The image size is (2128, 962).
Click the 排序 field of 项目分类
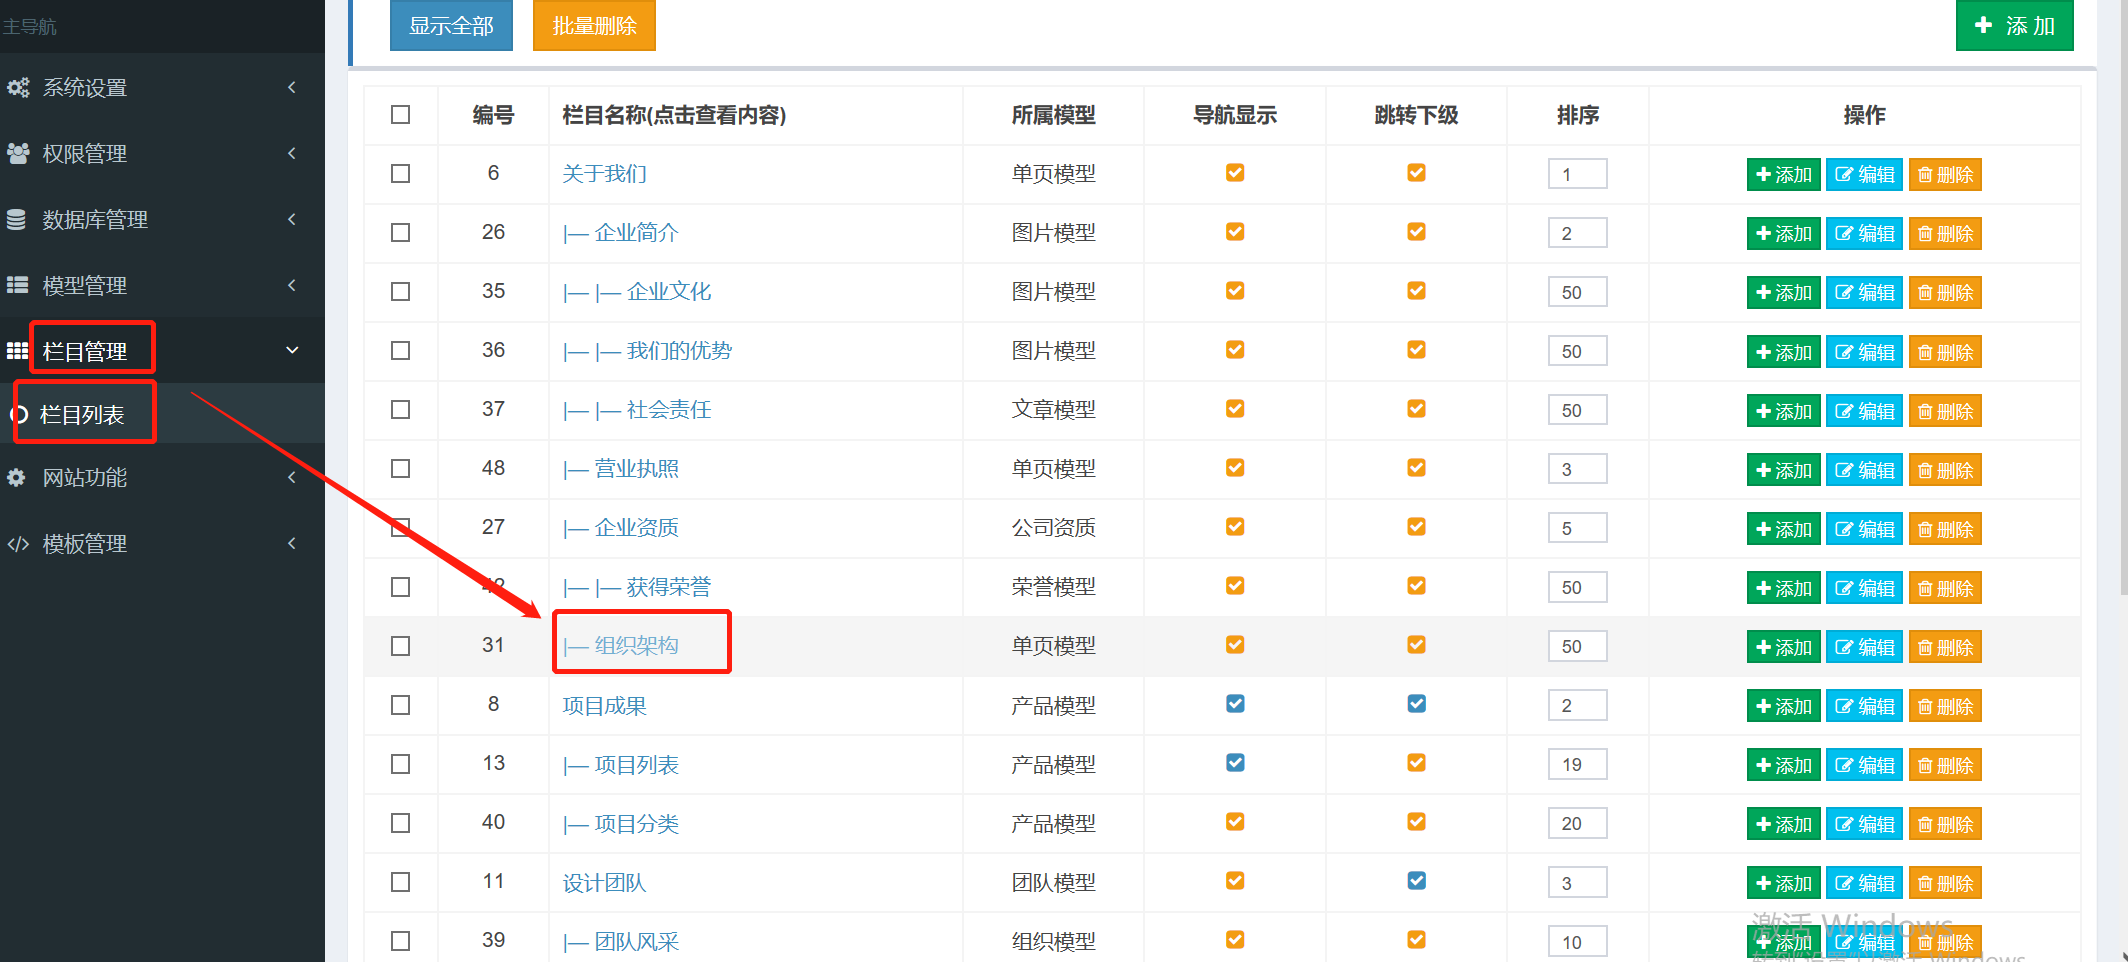coord(1577,823)
